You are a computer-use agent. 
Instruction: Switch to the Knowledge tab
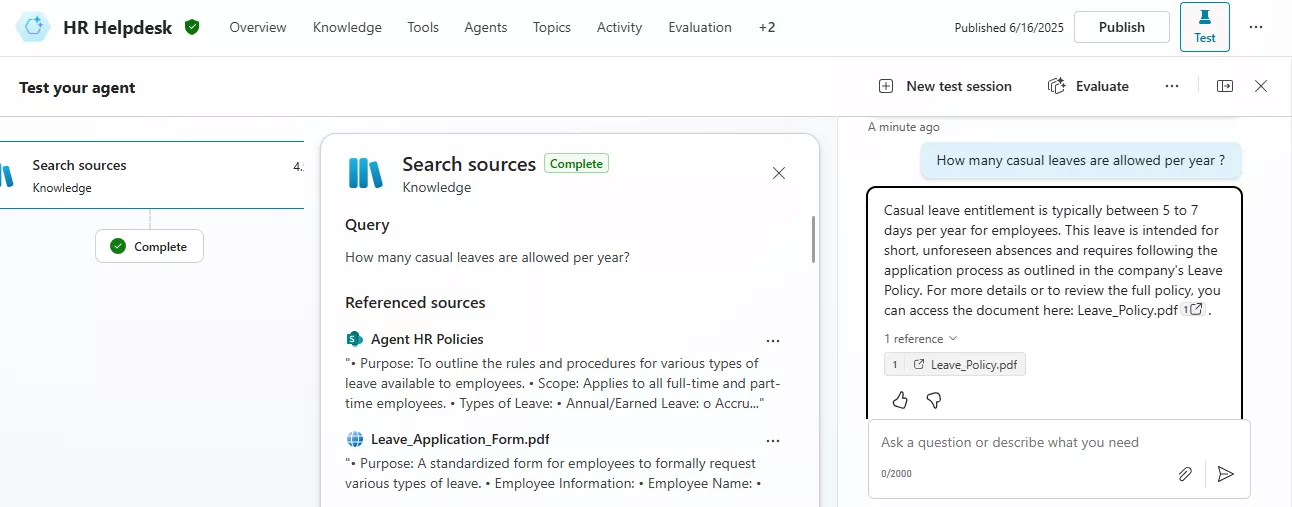(x=347, y=27)
